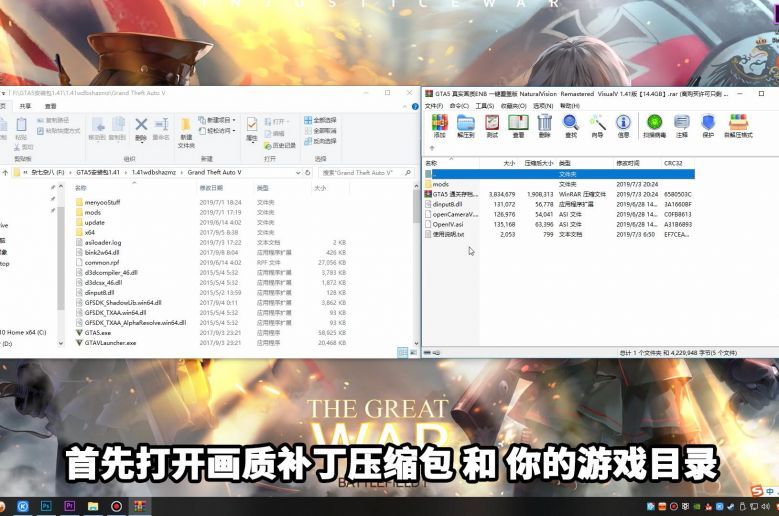The height and width of the screenshot is (516, 779).
Task: Click the WinRAR Test (测试) icon
Action: pos(492,126)
